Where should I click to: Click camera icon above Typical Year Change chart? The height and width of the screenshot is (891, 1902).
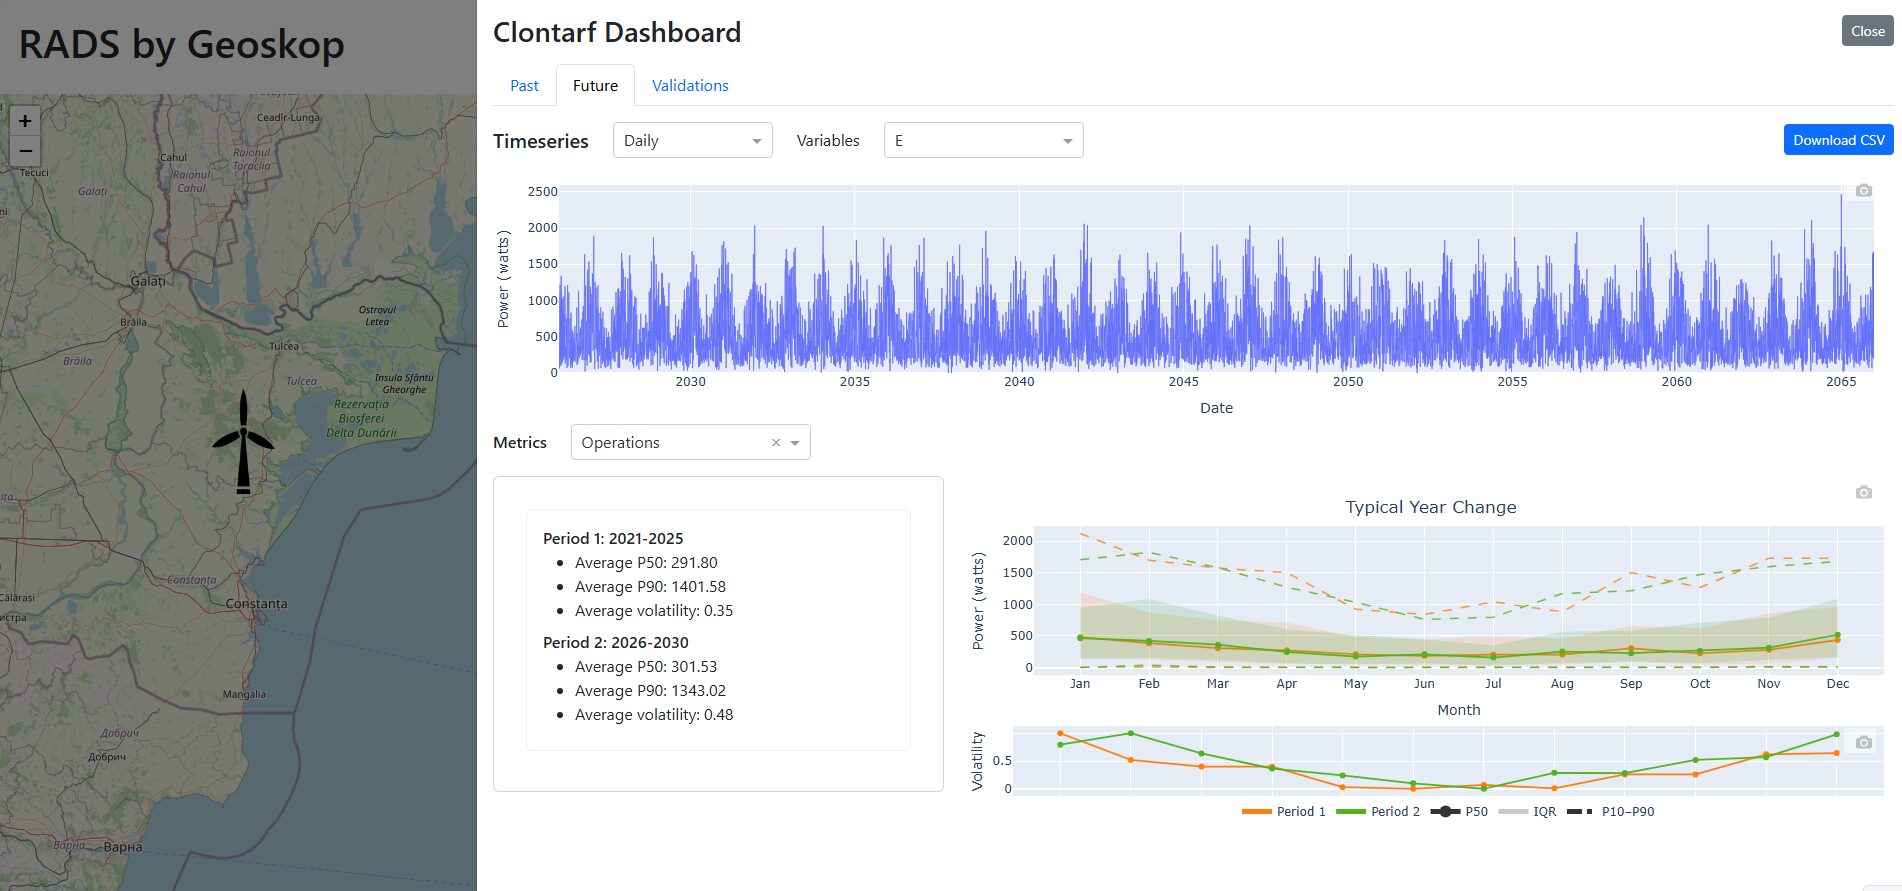1863,493
